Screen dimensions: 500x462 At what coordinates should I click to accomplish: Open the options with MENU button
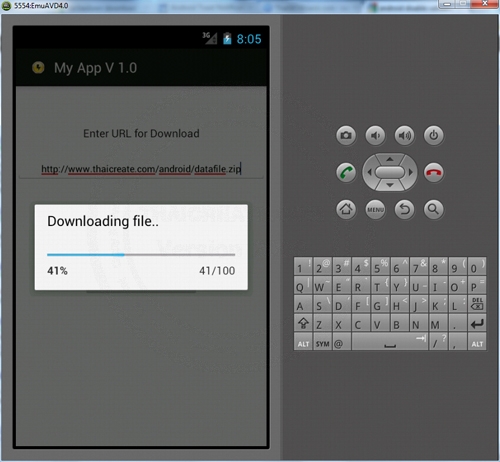click(375, 209)
